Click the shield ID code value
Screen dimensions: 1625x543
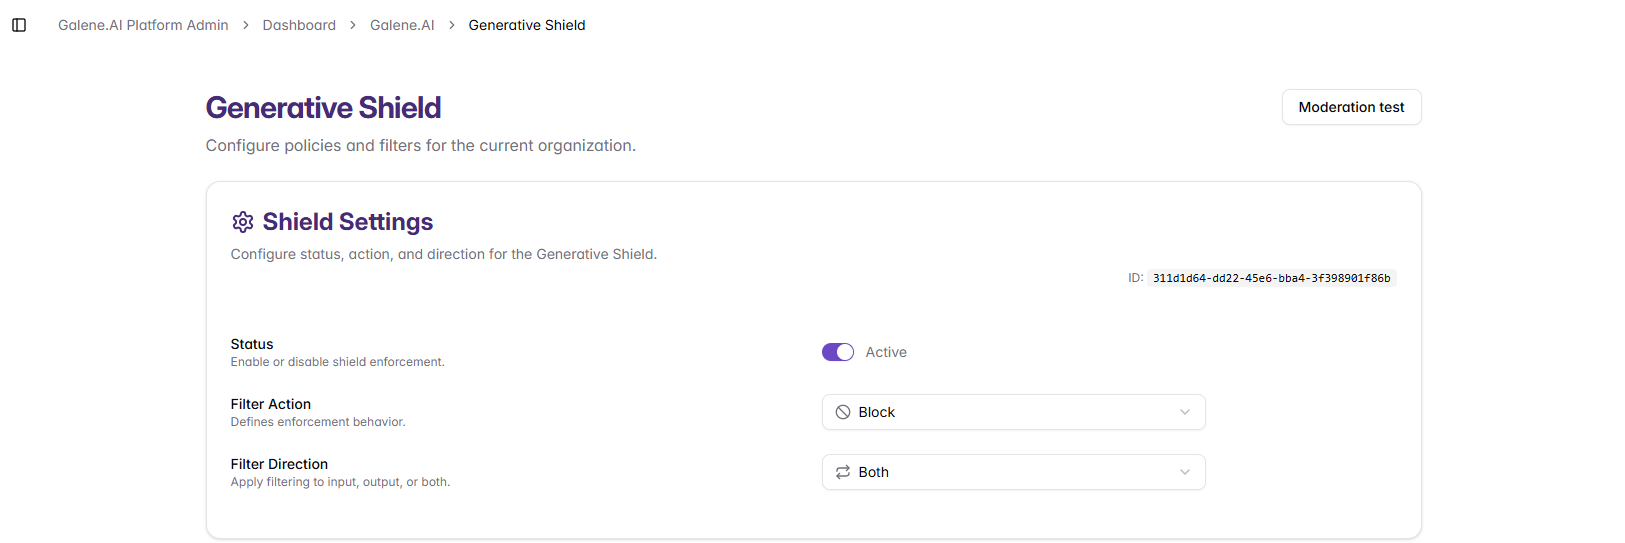point(1271,278)
